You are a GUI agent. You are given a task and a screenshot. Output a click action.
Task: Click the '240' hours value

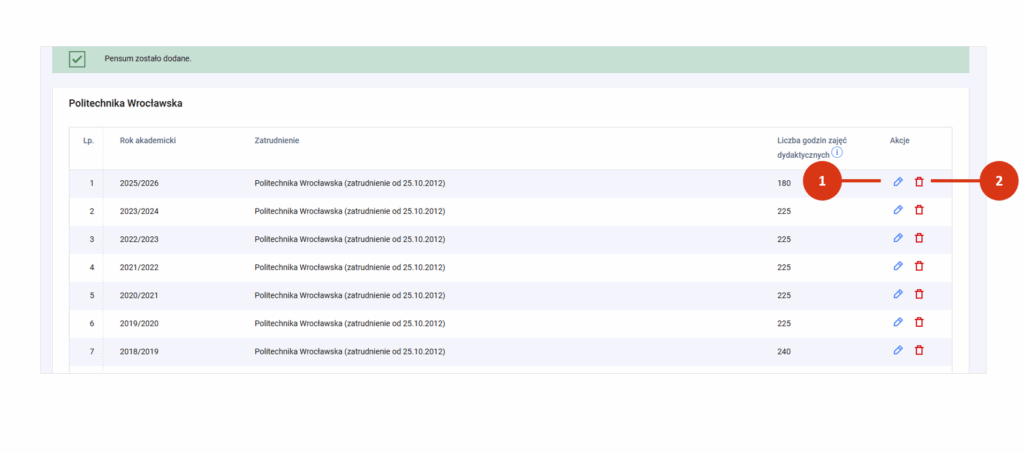784,352
